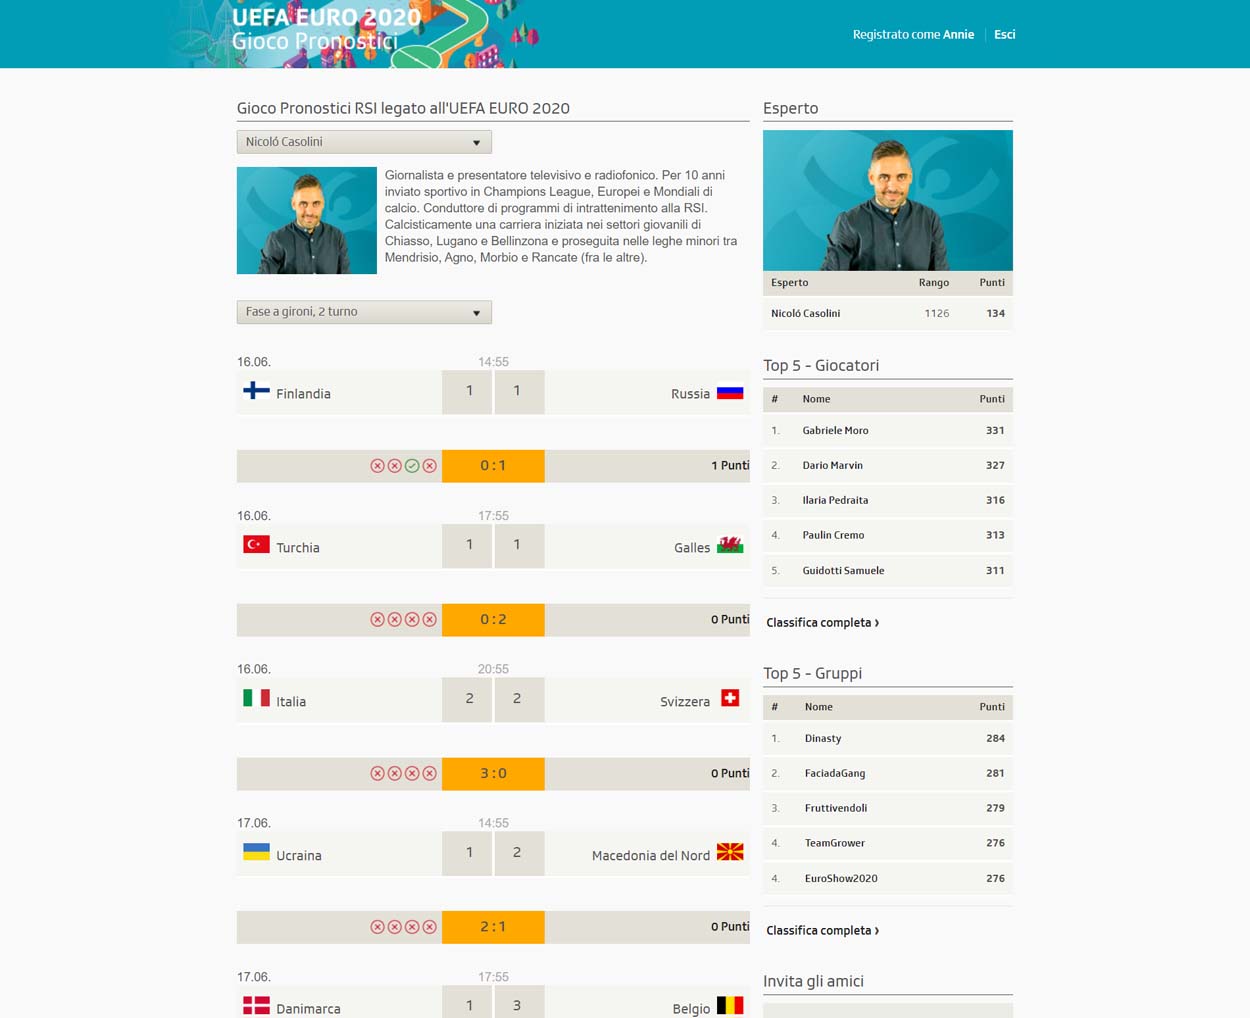Select player Guidotti Samuele in Top 5
The image size is (1250, 1018).
pyautogui.click(x=843, y=570)
